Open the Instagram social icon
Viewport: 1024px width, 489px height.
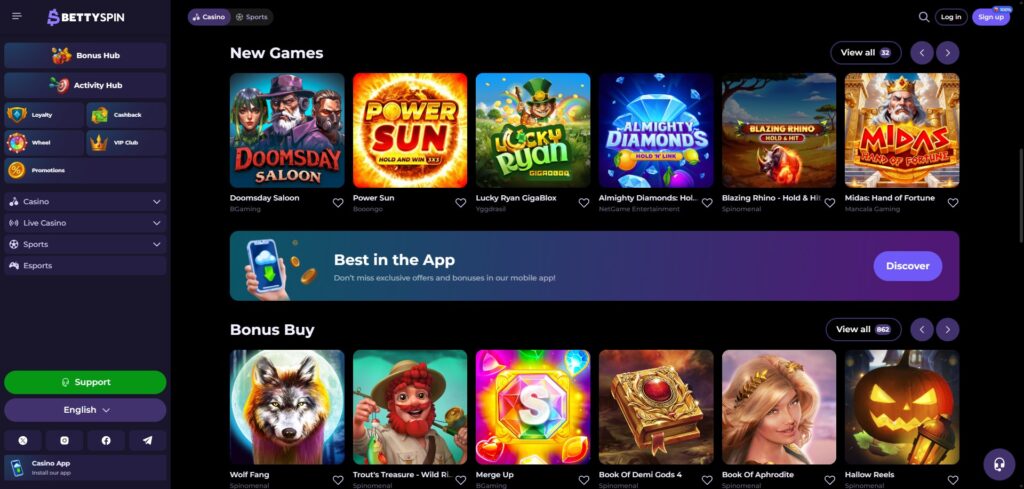[x=64, y=441]
